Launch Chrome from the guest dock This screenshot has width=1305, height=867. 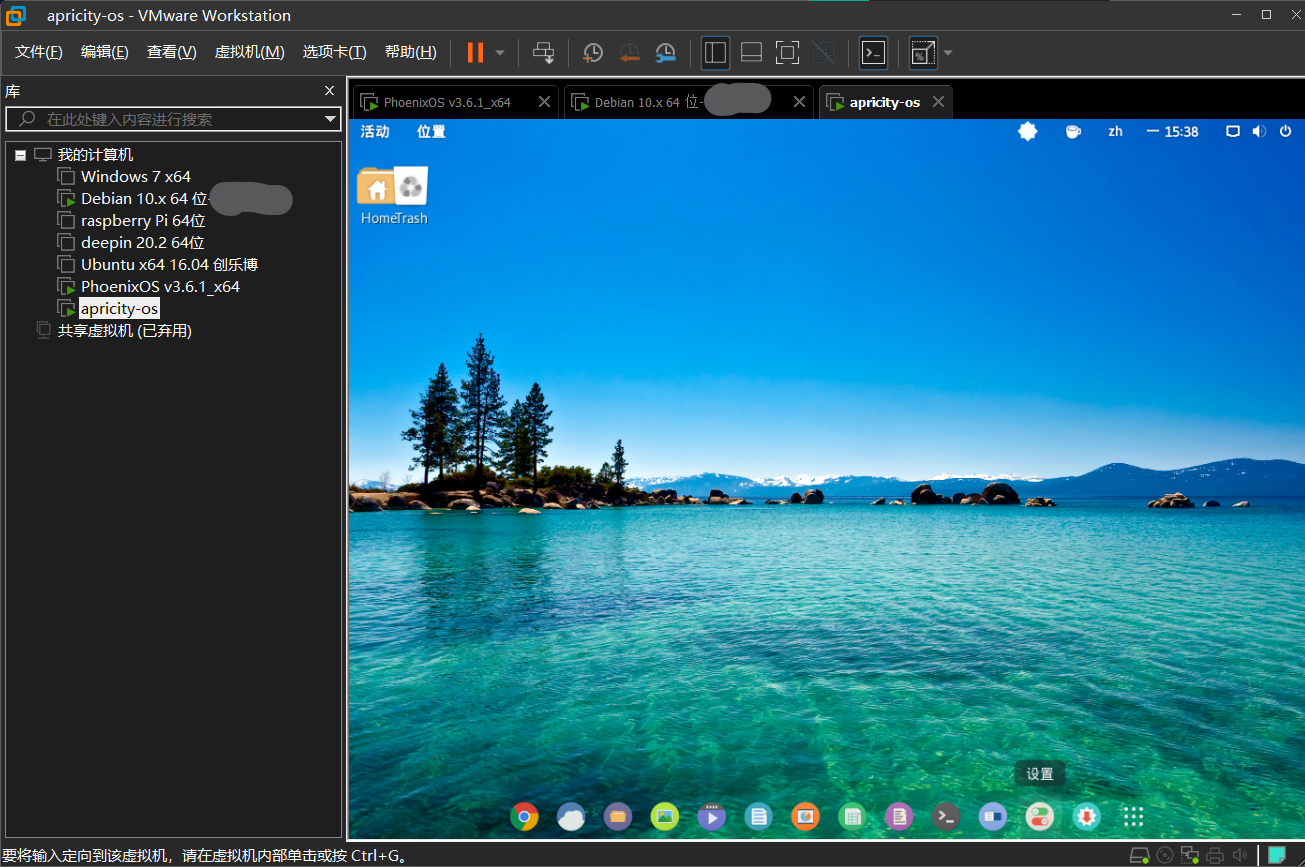[x=523, y=817]
